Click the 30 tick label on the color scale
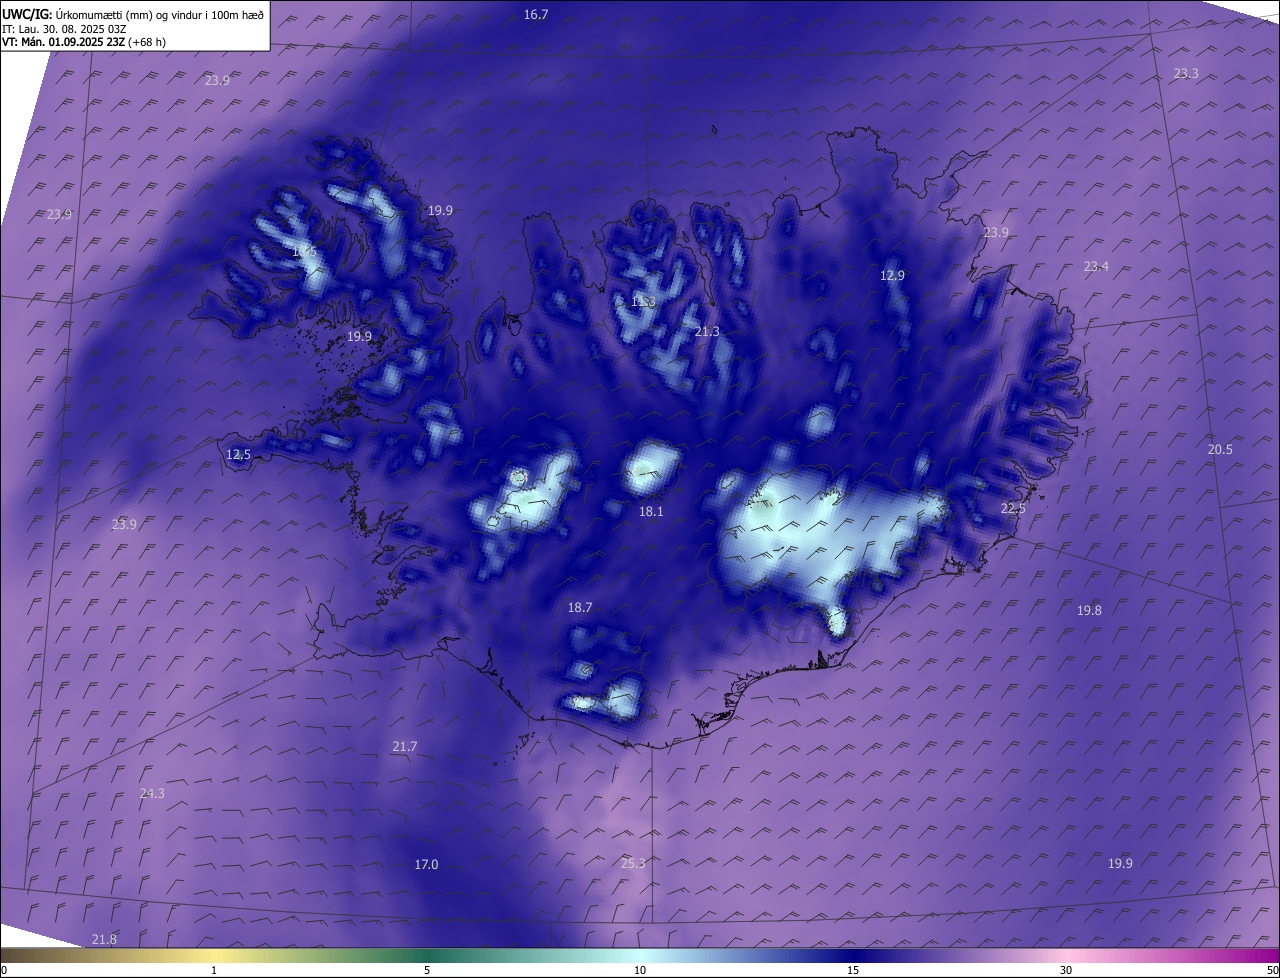1280x978 pixels. pyautogui.click(x=1066, y=970)
